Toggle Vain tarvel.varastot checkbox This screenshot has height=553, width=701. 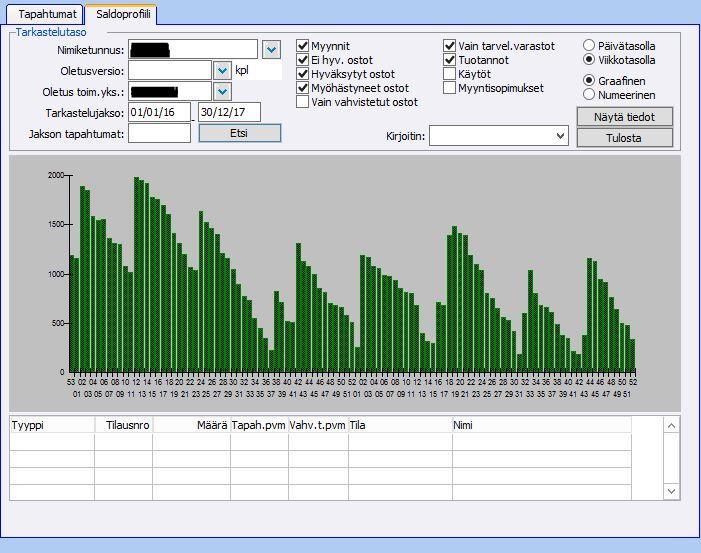[449, 46]
